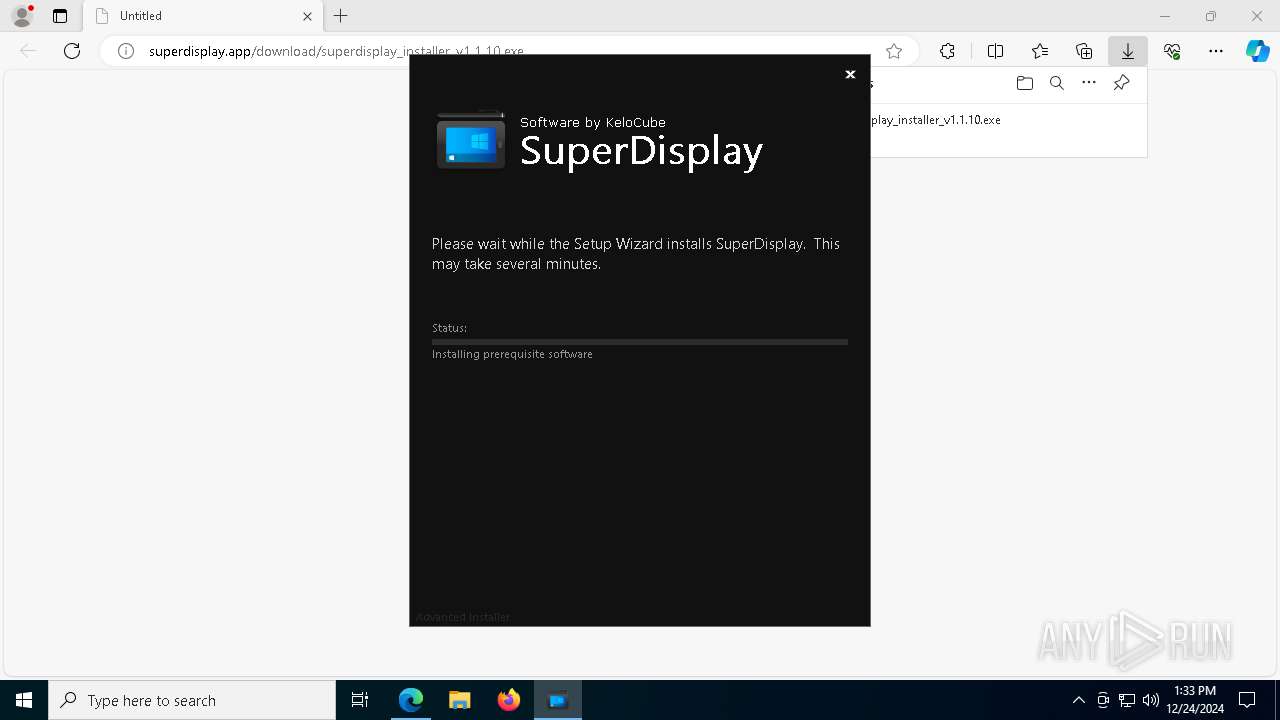
Task: Open the Windows Start menu
Action: tap(24, 700)
